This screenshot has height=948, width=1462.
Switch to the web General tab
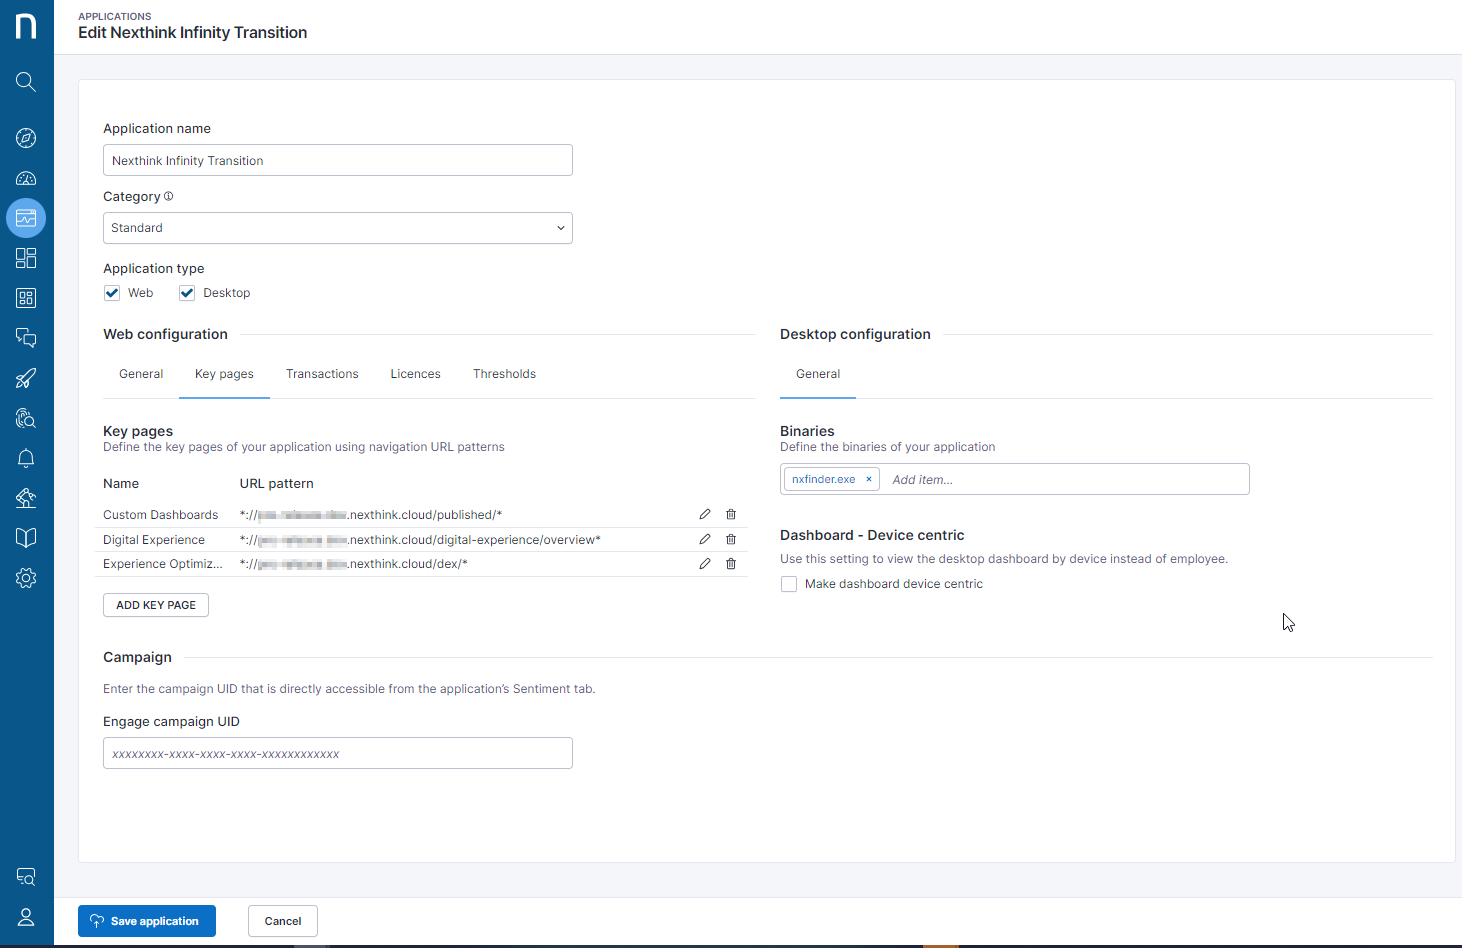click(x=141, y=374)
